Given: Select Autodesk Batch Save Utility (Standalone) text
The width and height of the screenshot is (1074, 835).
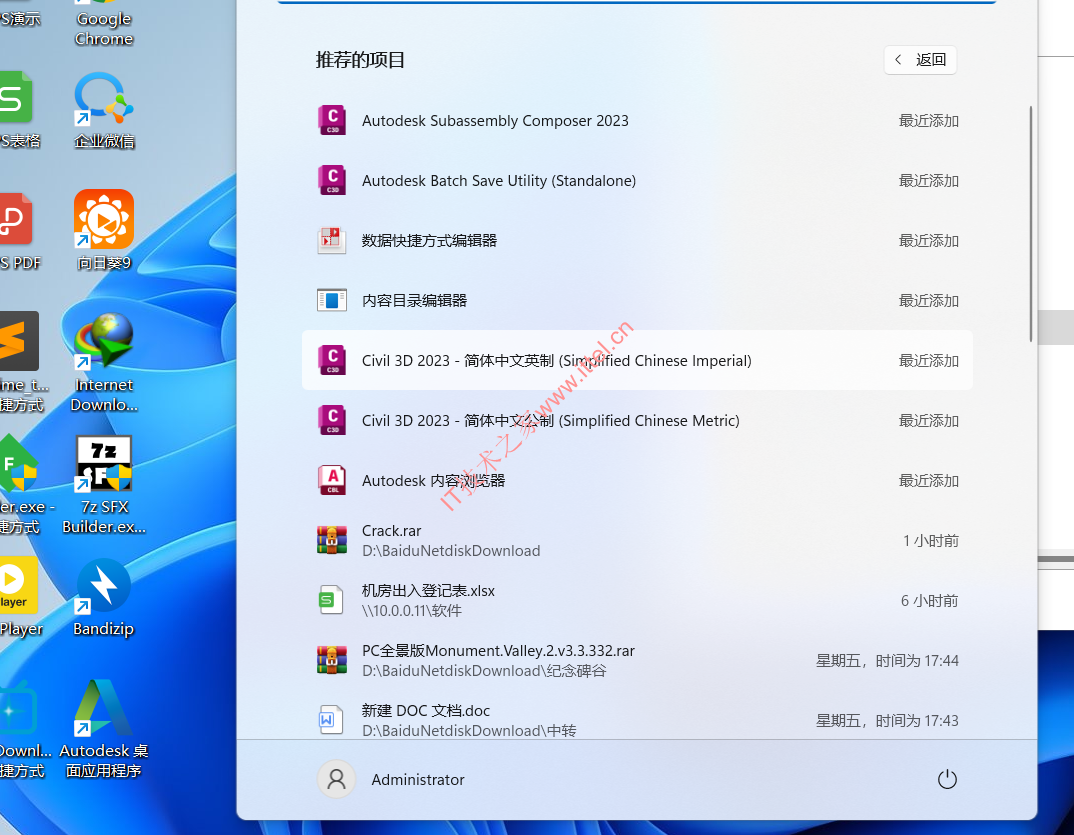Looking at the screenshot, I should pyautogui.click(x=499, y=180).
